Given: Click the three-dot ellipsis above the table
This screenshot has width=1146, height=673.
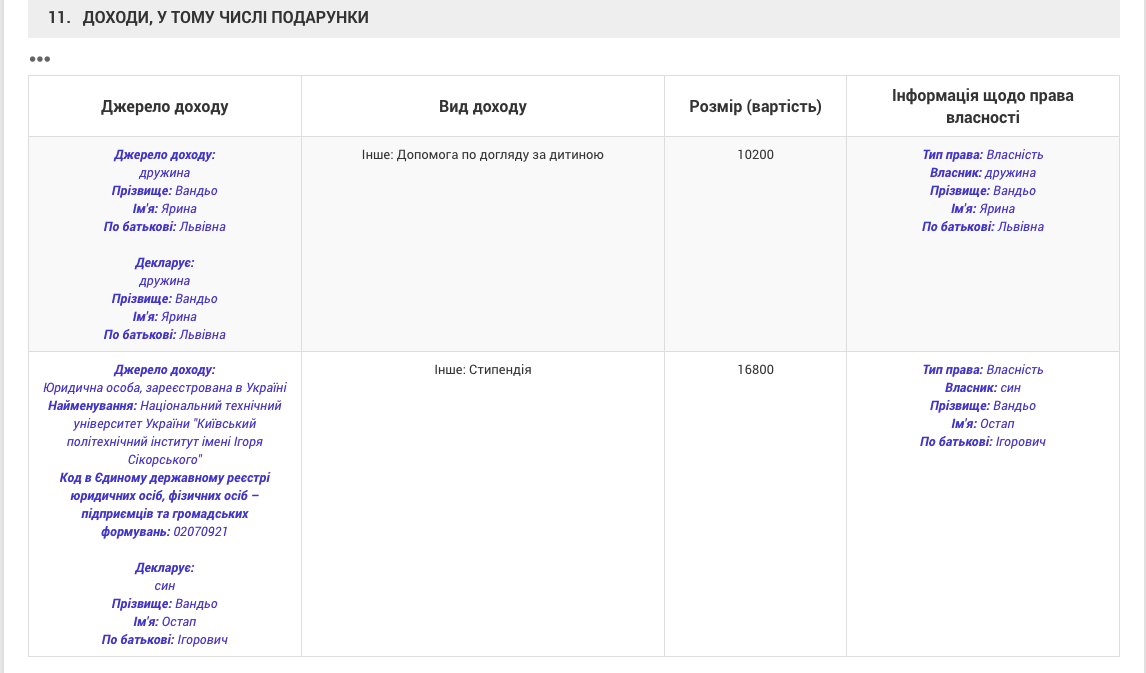Looking at the screenshot, I should coord(40,59).
